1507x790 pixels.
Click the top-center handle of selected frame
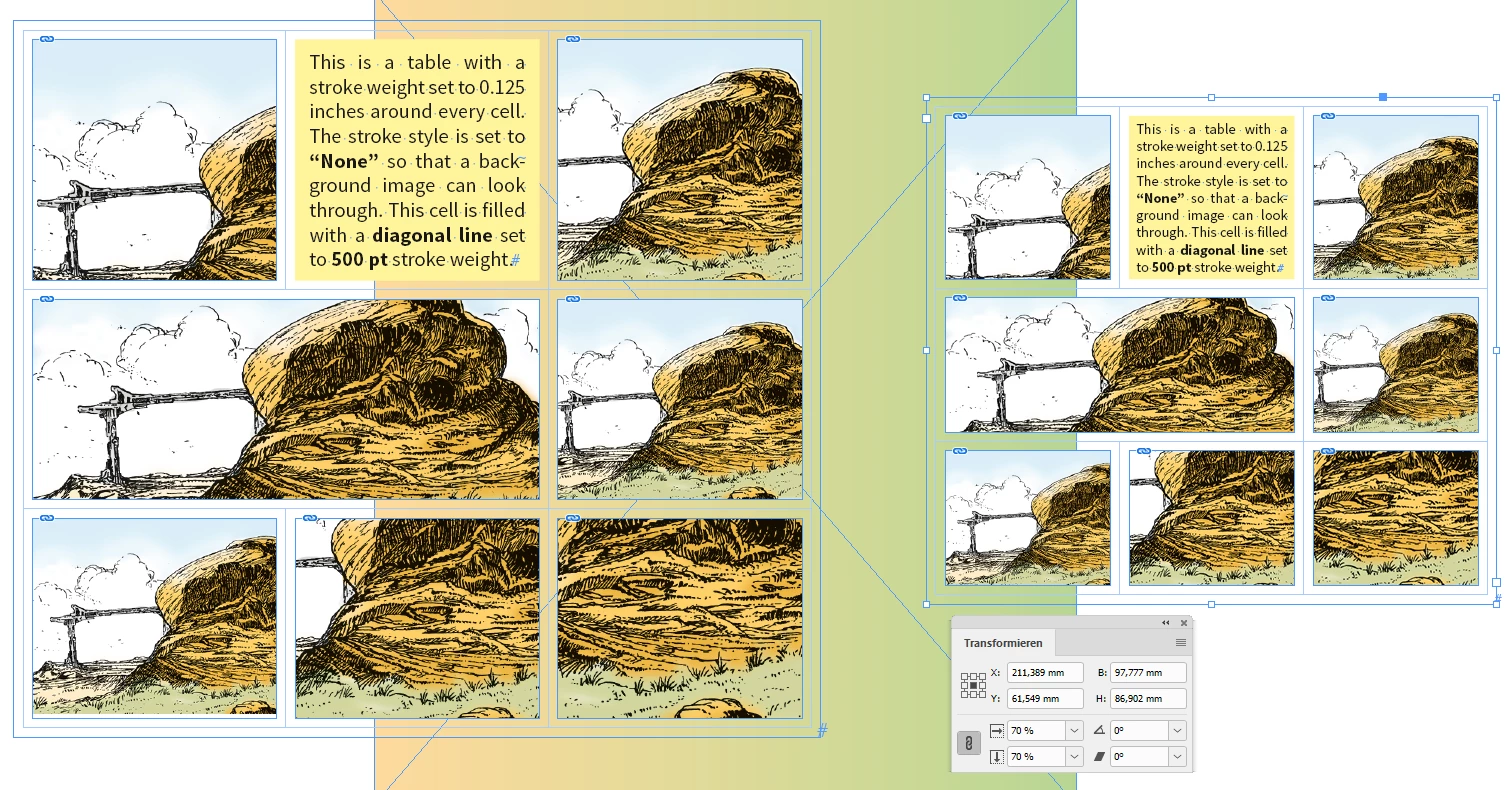[1212, 97]
